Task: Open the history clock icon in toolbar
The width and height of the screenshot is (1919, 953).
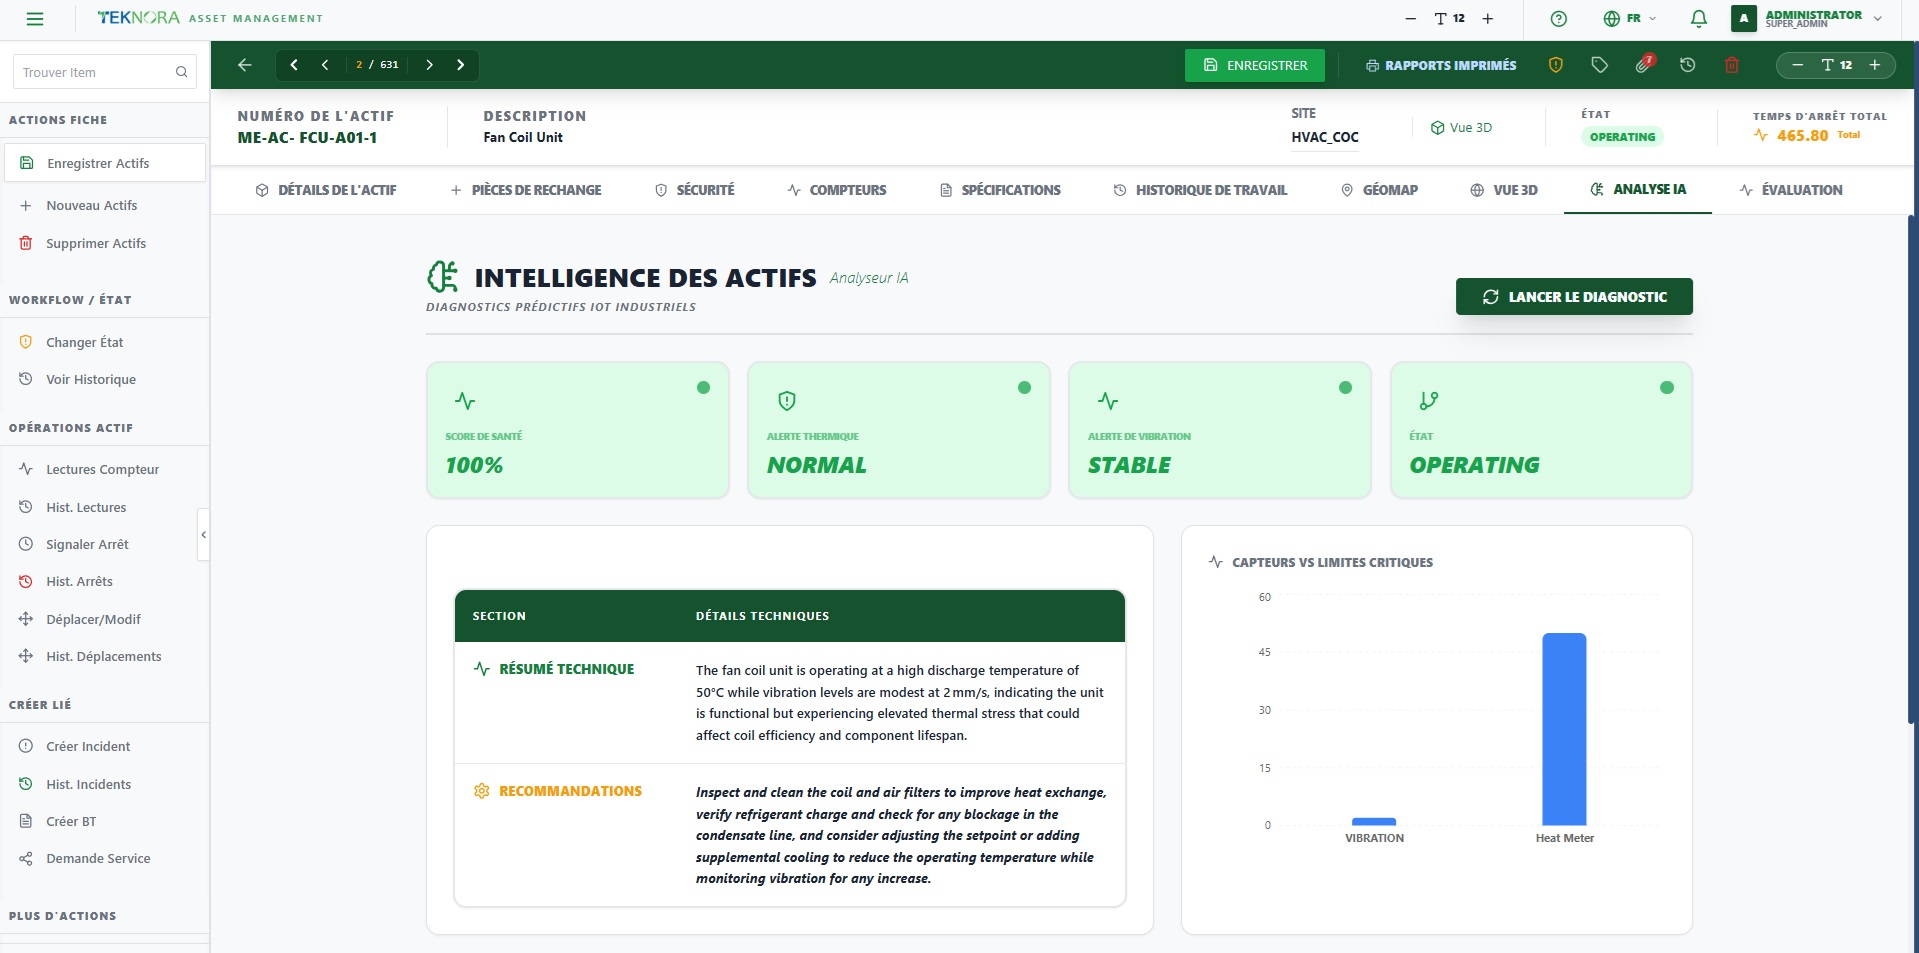Action: (x=1688, y=65)
